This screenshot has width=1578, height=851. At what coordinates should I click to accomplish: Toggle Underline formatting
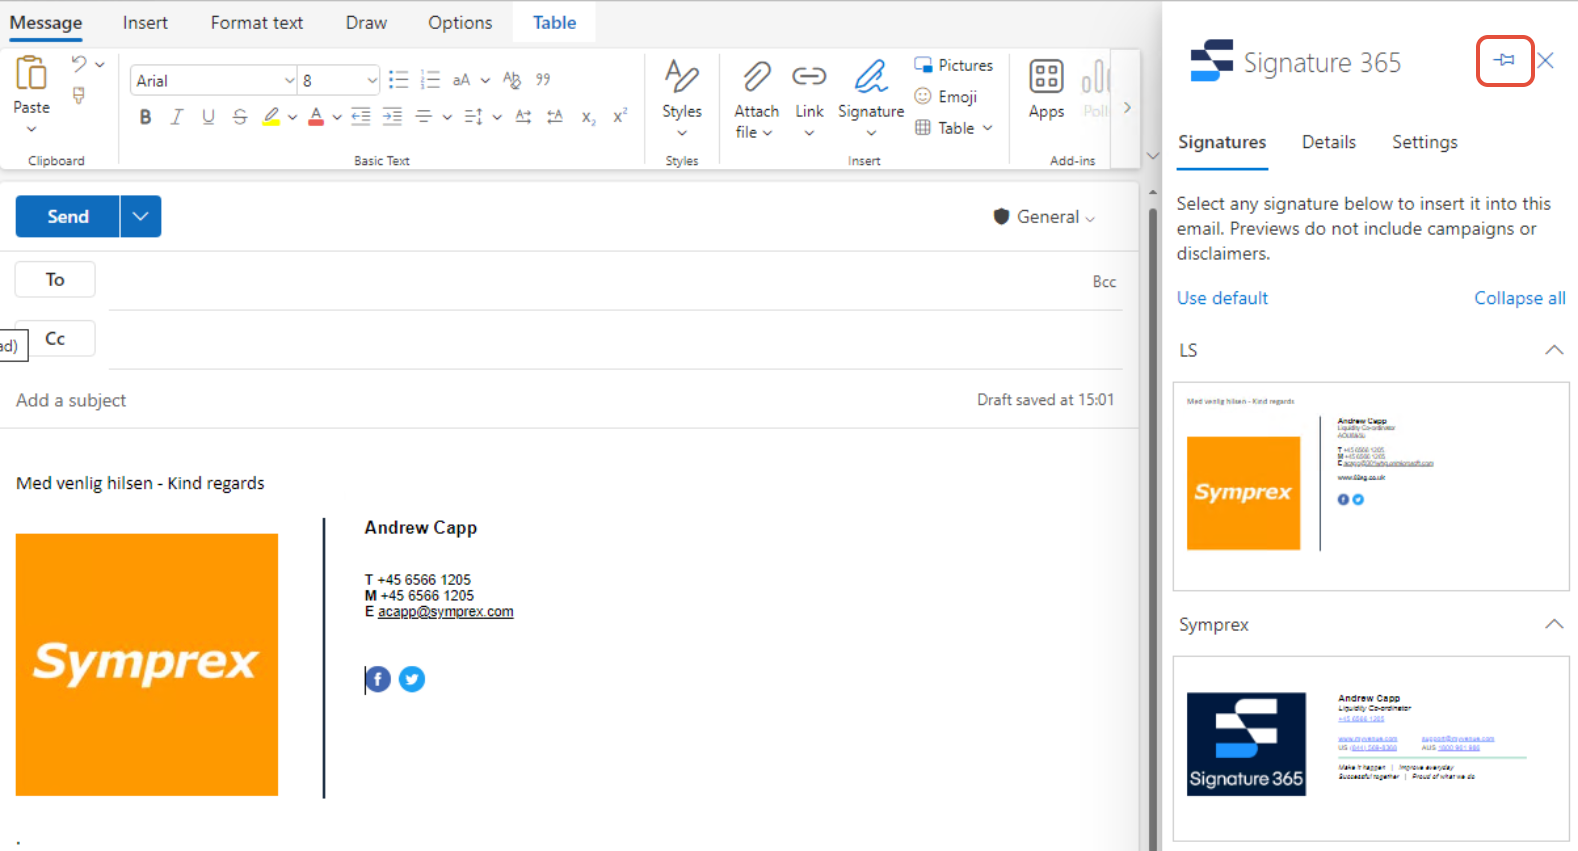coord(208,117)
